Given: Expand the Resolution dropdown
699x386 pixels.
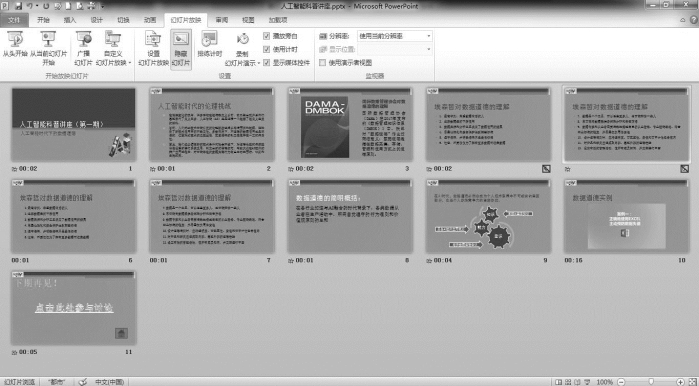Looking at the screenshot, I should click(x=429, y=36).
